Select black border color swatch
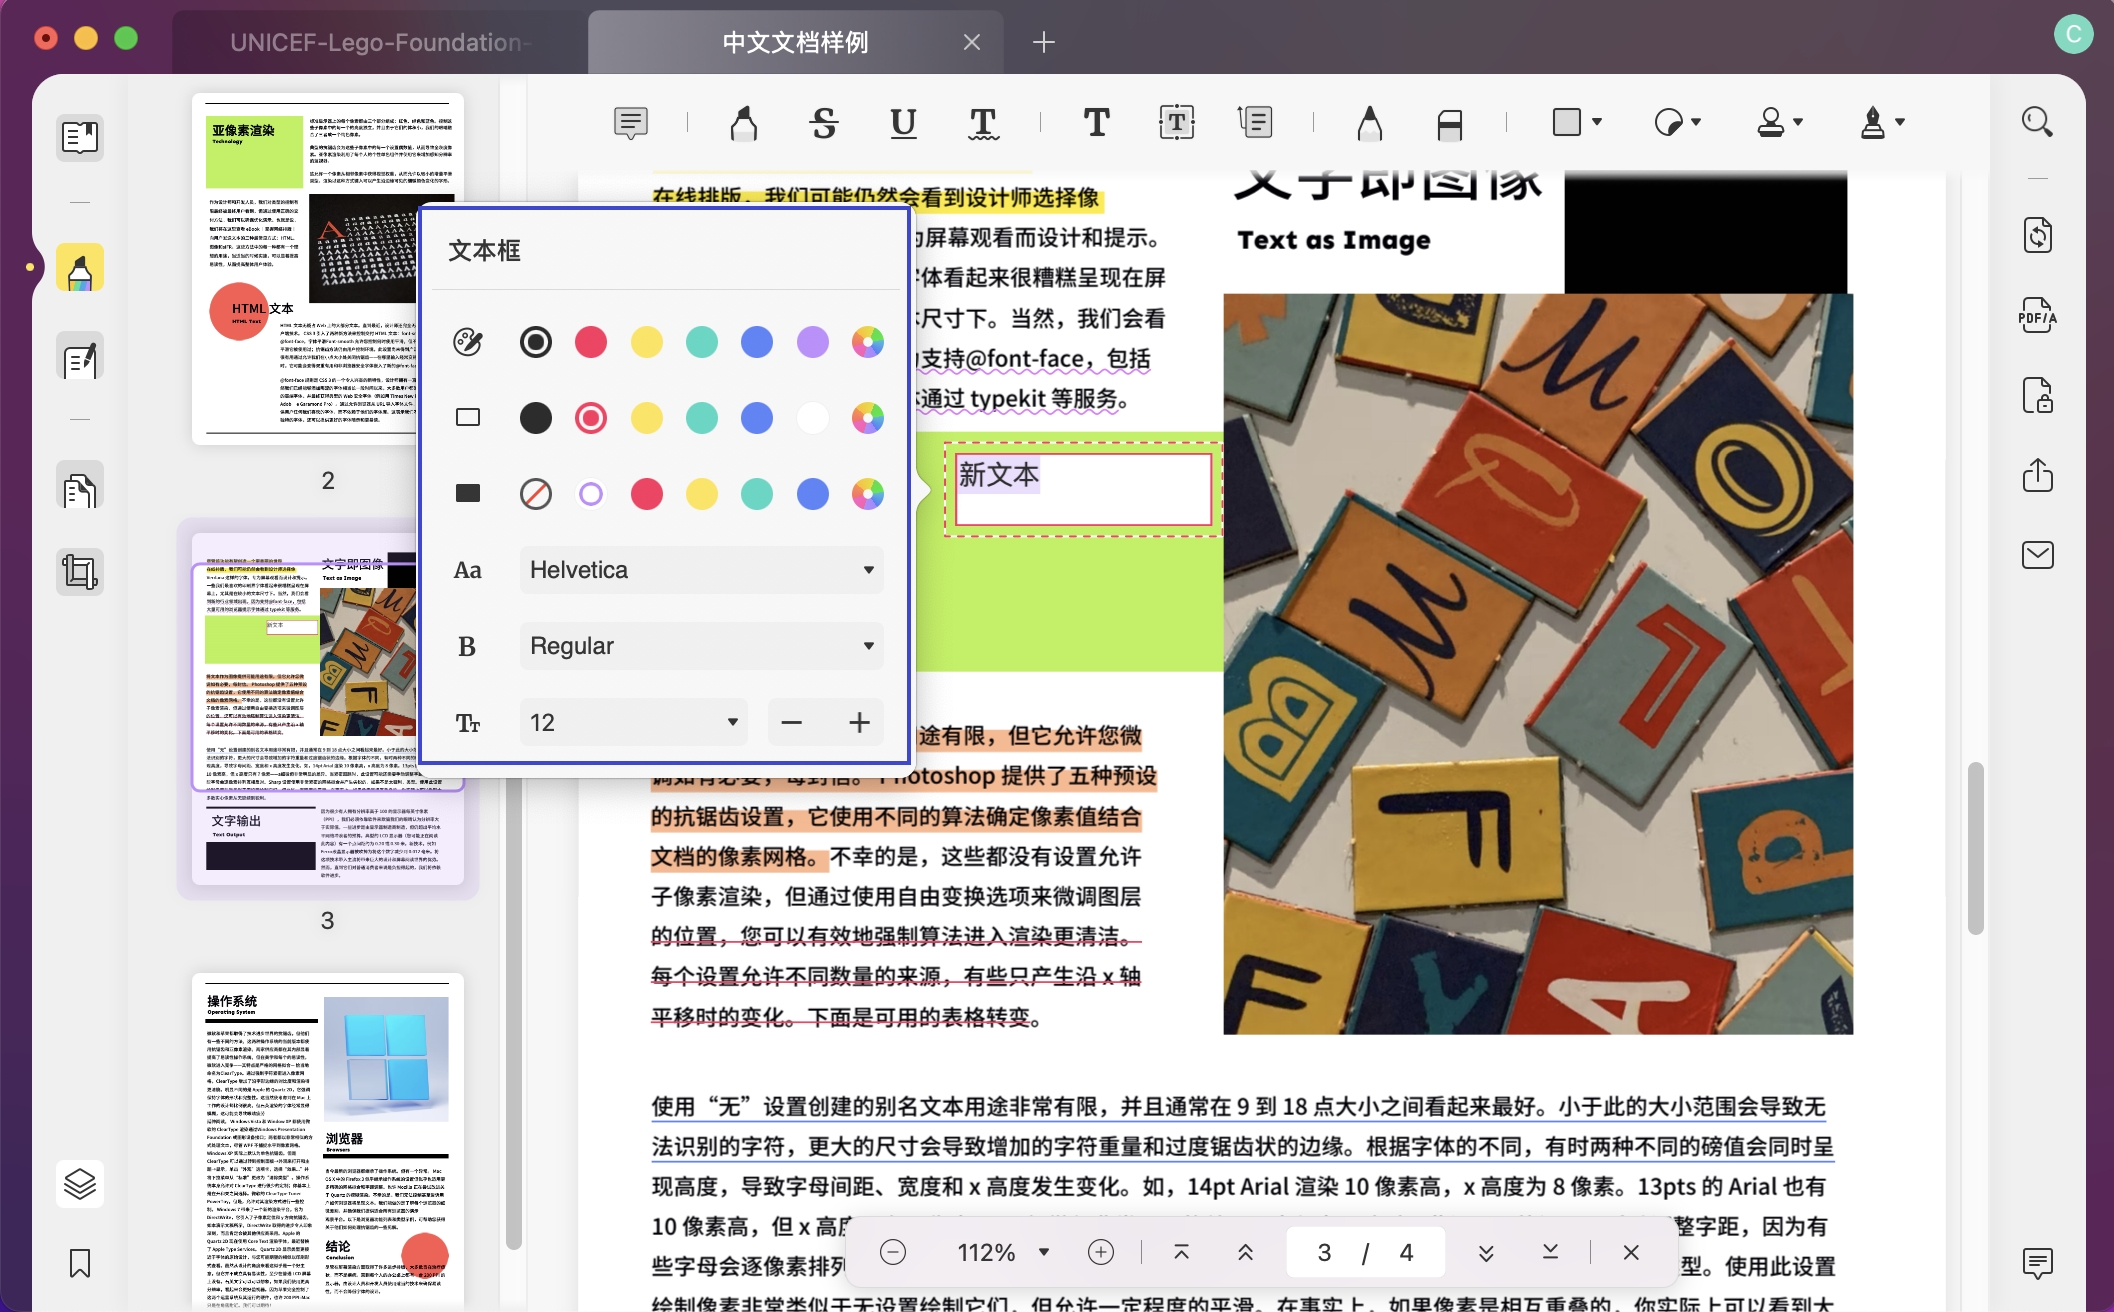Viewport: 2114px width, 1312px height. point(536,418)
